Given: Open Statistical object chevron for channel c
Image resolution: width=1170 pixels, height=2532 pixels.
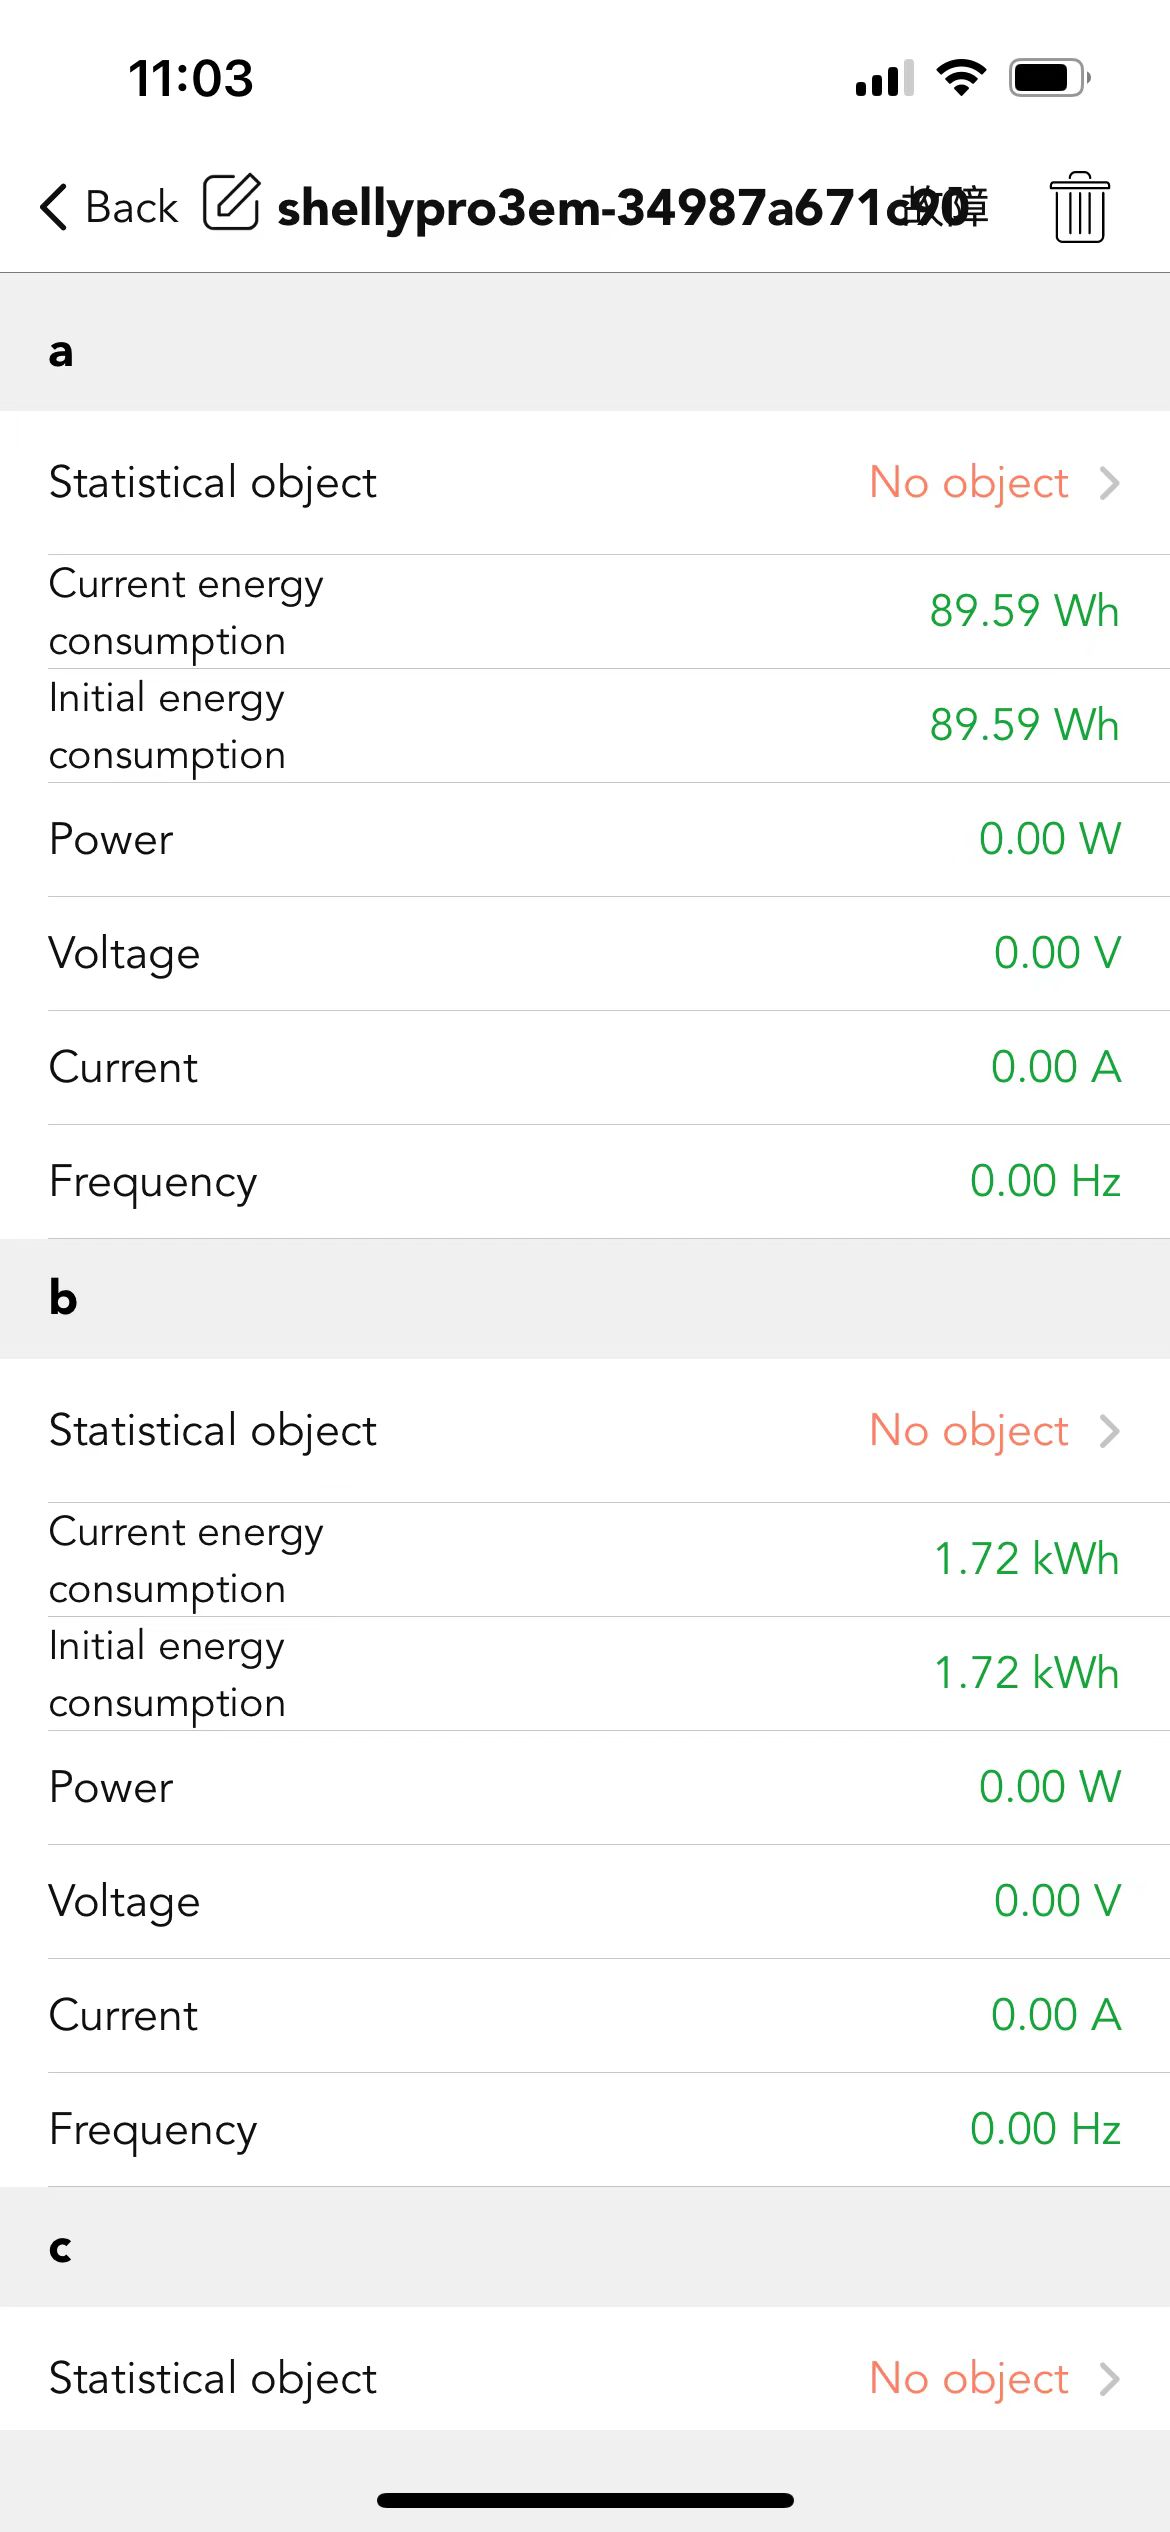Looking at the screenshot, I should click(1109, 2379).
